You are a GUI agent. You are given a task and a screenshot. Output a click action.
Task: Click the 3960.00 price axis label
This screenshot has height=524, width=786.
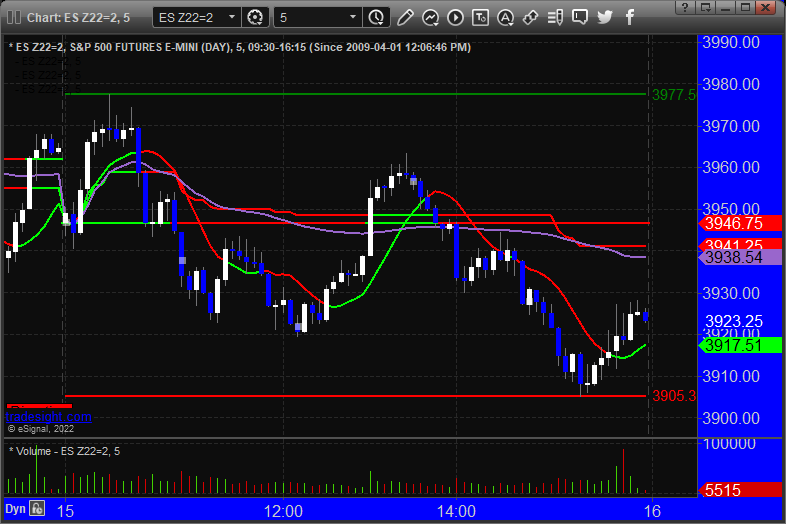coord(731,167)
